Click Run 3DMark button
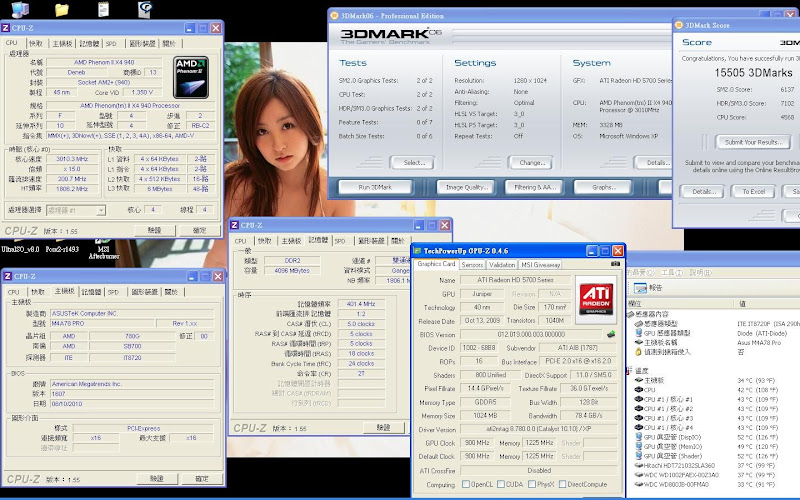Viewport: 800px width, 500px height. (375, 187)
